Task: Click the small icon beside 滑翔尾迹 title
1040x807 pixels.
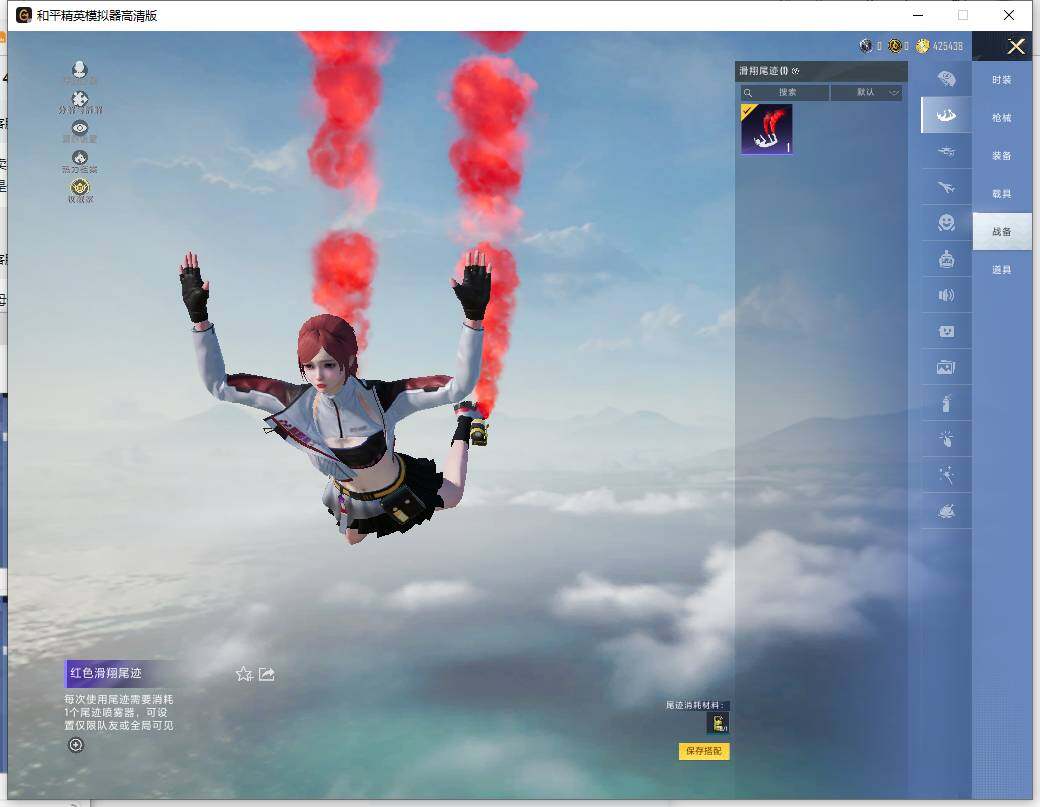Action: click(796, 71)
